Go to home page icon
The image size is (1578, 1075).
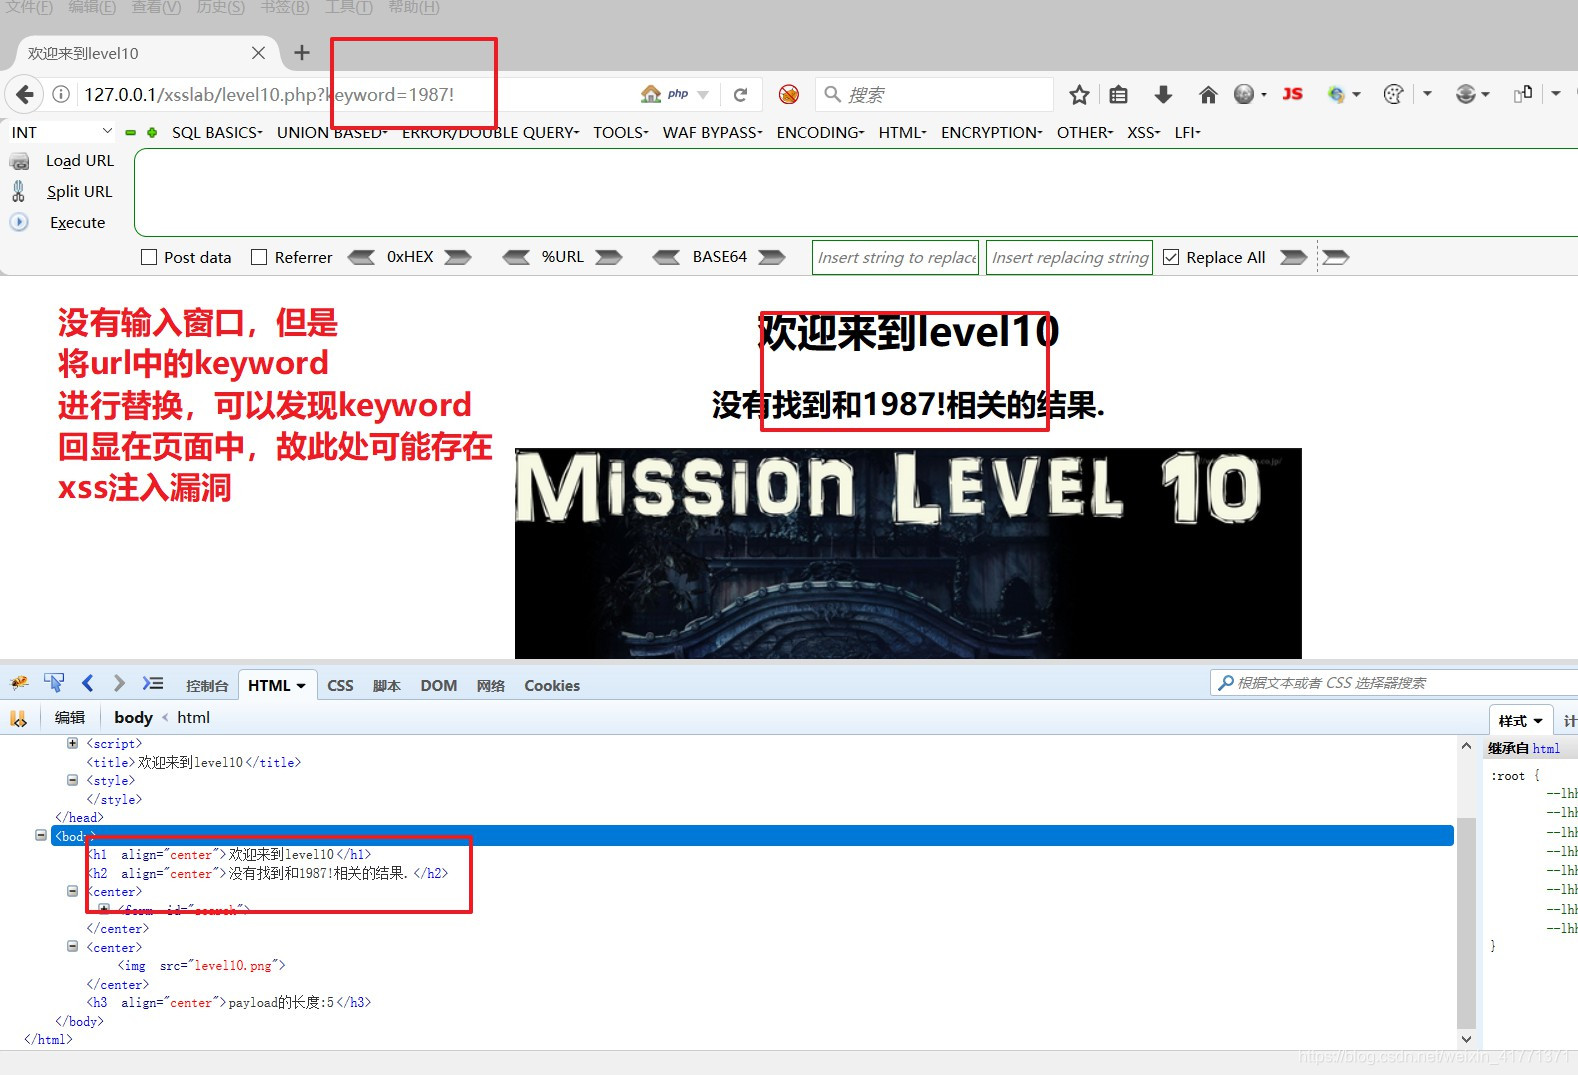(1208, 94)
